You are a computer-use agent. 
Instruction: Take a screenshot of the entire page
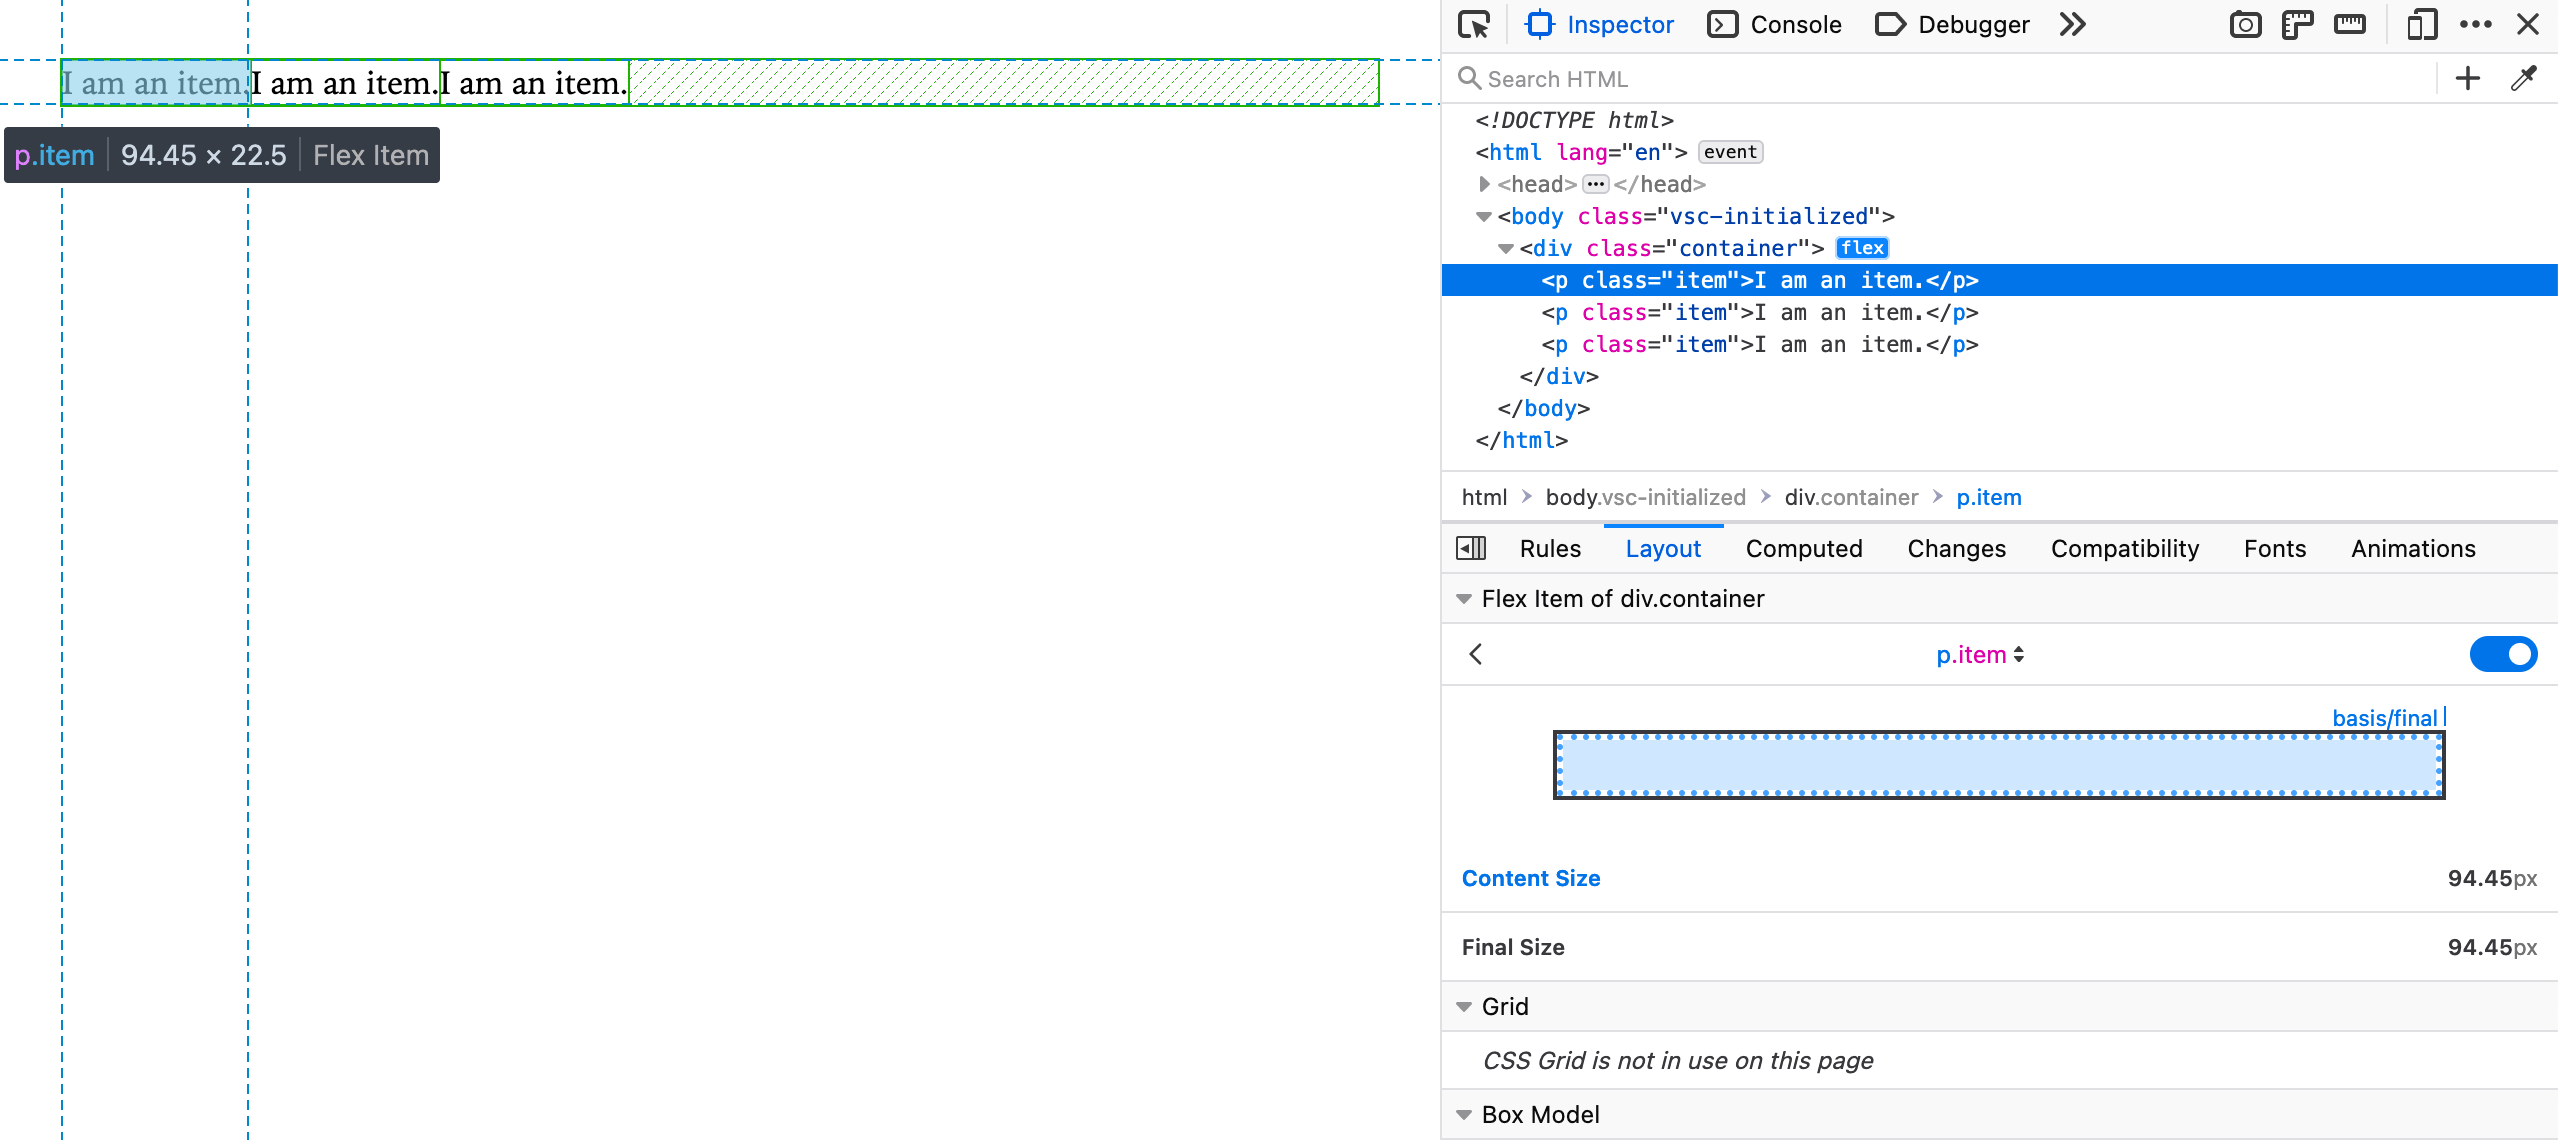tap(2246, 24)
